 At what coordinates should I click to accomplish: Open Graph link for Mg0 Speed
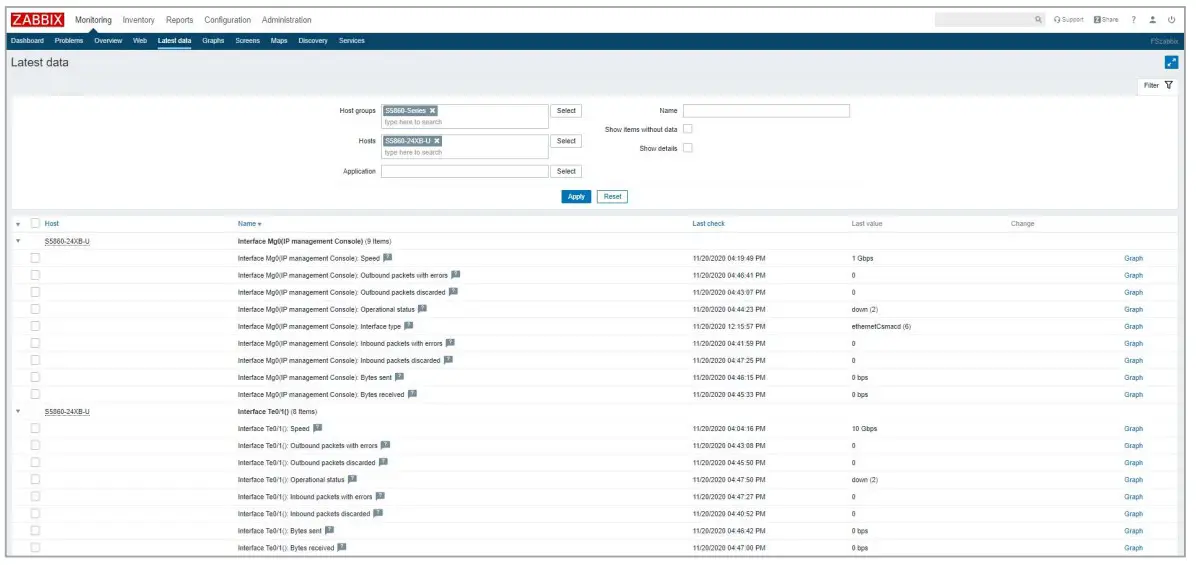pyautogui.click(x=1133, y=258)
